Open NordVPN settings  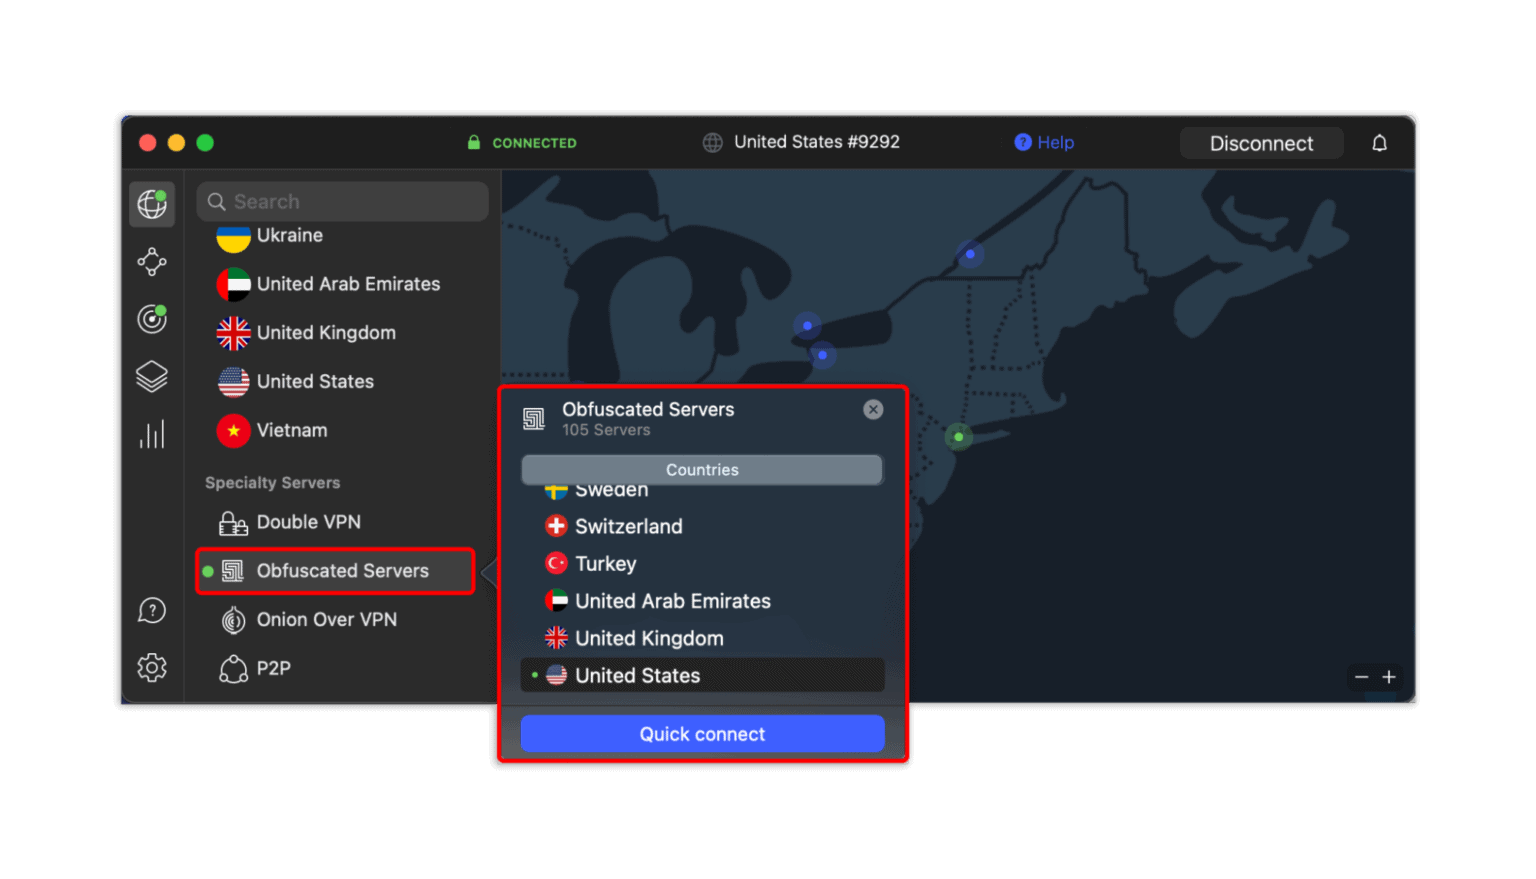tap(151, 668)
